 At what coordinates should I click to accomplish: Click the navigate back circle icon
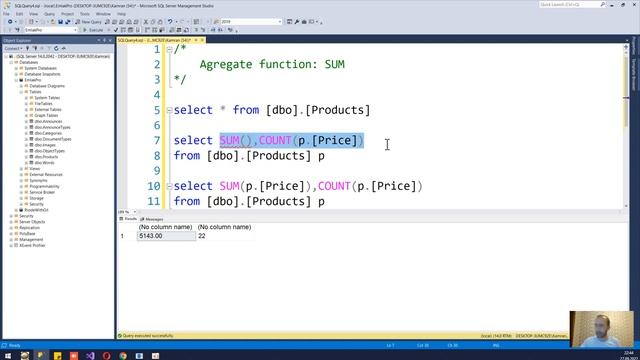10,22
